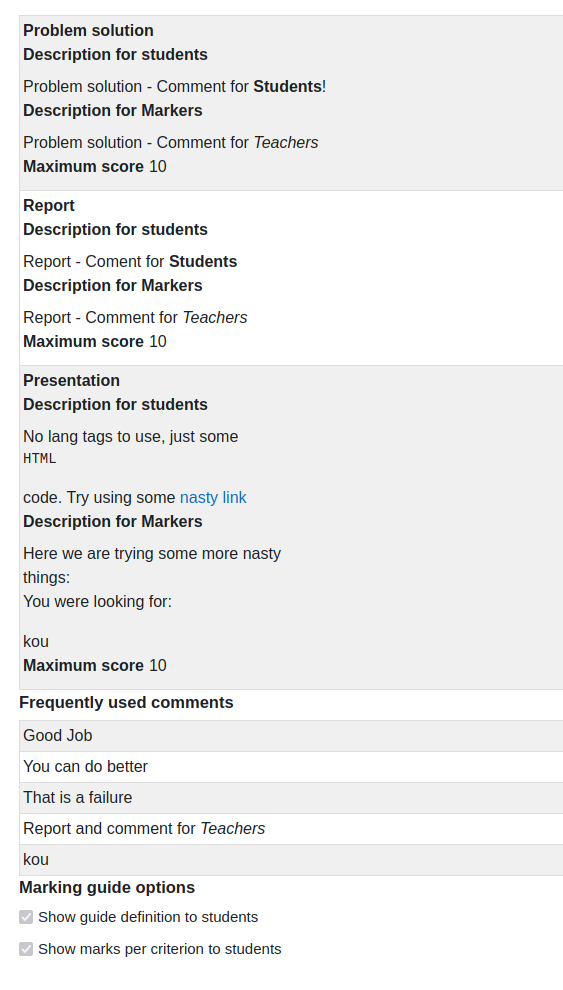Click Problem solution Comment for Students text

(175, 86)
